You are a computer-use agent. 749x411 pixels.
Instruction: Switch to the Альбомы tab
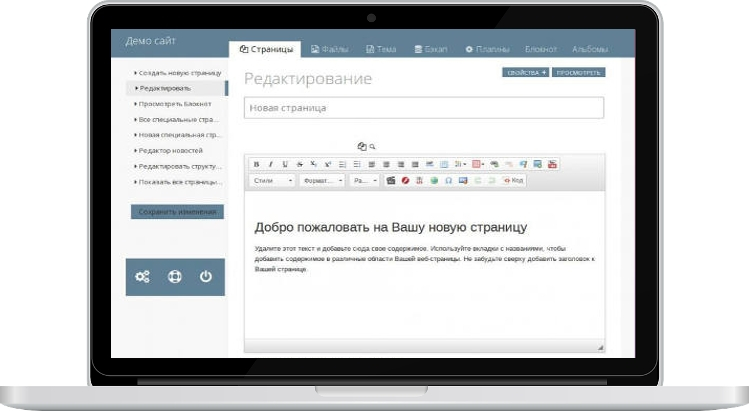590,49
